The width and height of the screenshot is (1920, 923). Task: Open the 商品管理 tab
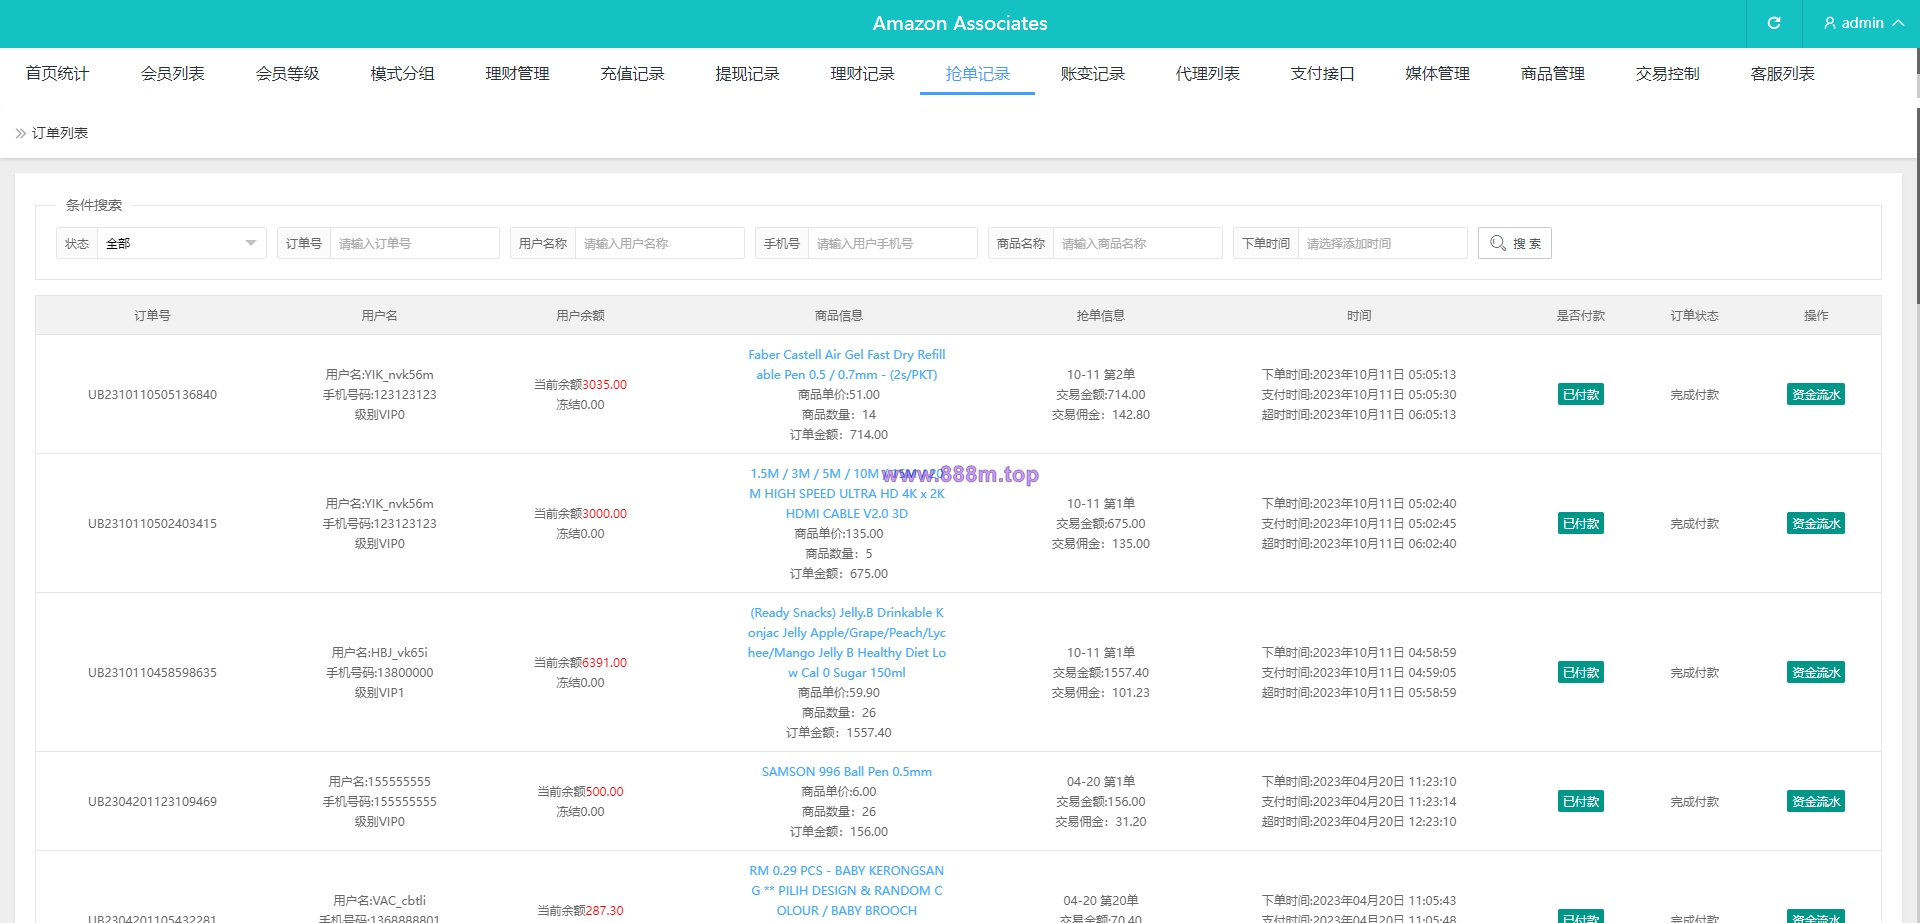pos(1552,74)
